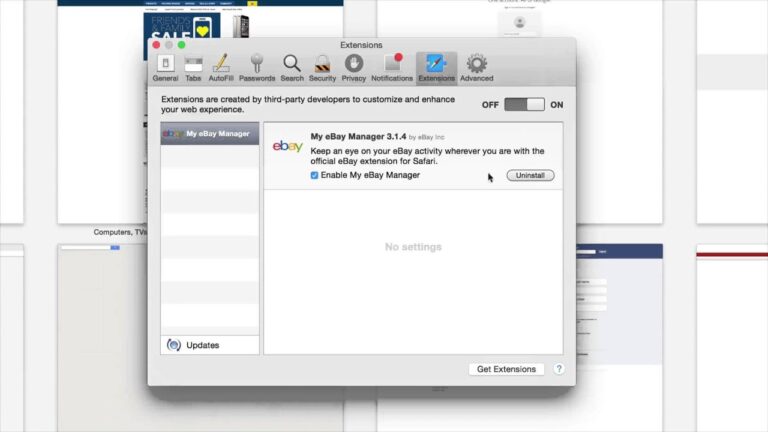Open the Passwords preferences pane

[x=257, y=68]
